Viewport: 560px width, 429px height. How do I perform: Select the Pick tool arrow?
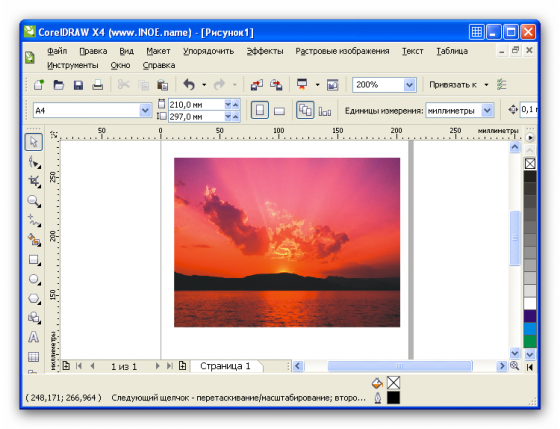click(x=34, y=142)
